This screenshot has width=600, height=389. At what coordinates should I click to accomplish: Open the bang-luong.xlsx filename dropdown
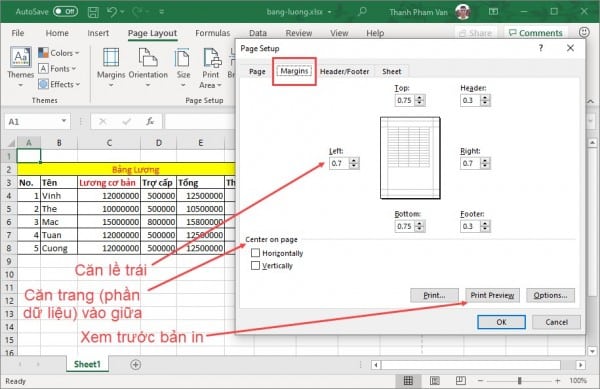click(x=329, y=12)
